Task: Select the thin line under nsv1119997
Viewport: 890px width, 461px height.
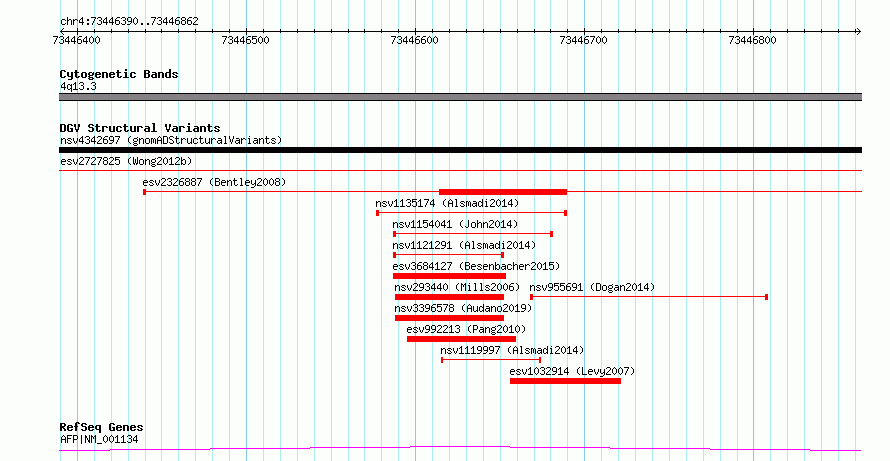Action: pyautogui.click(x=491, y=360)
